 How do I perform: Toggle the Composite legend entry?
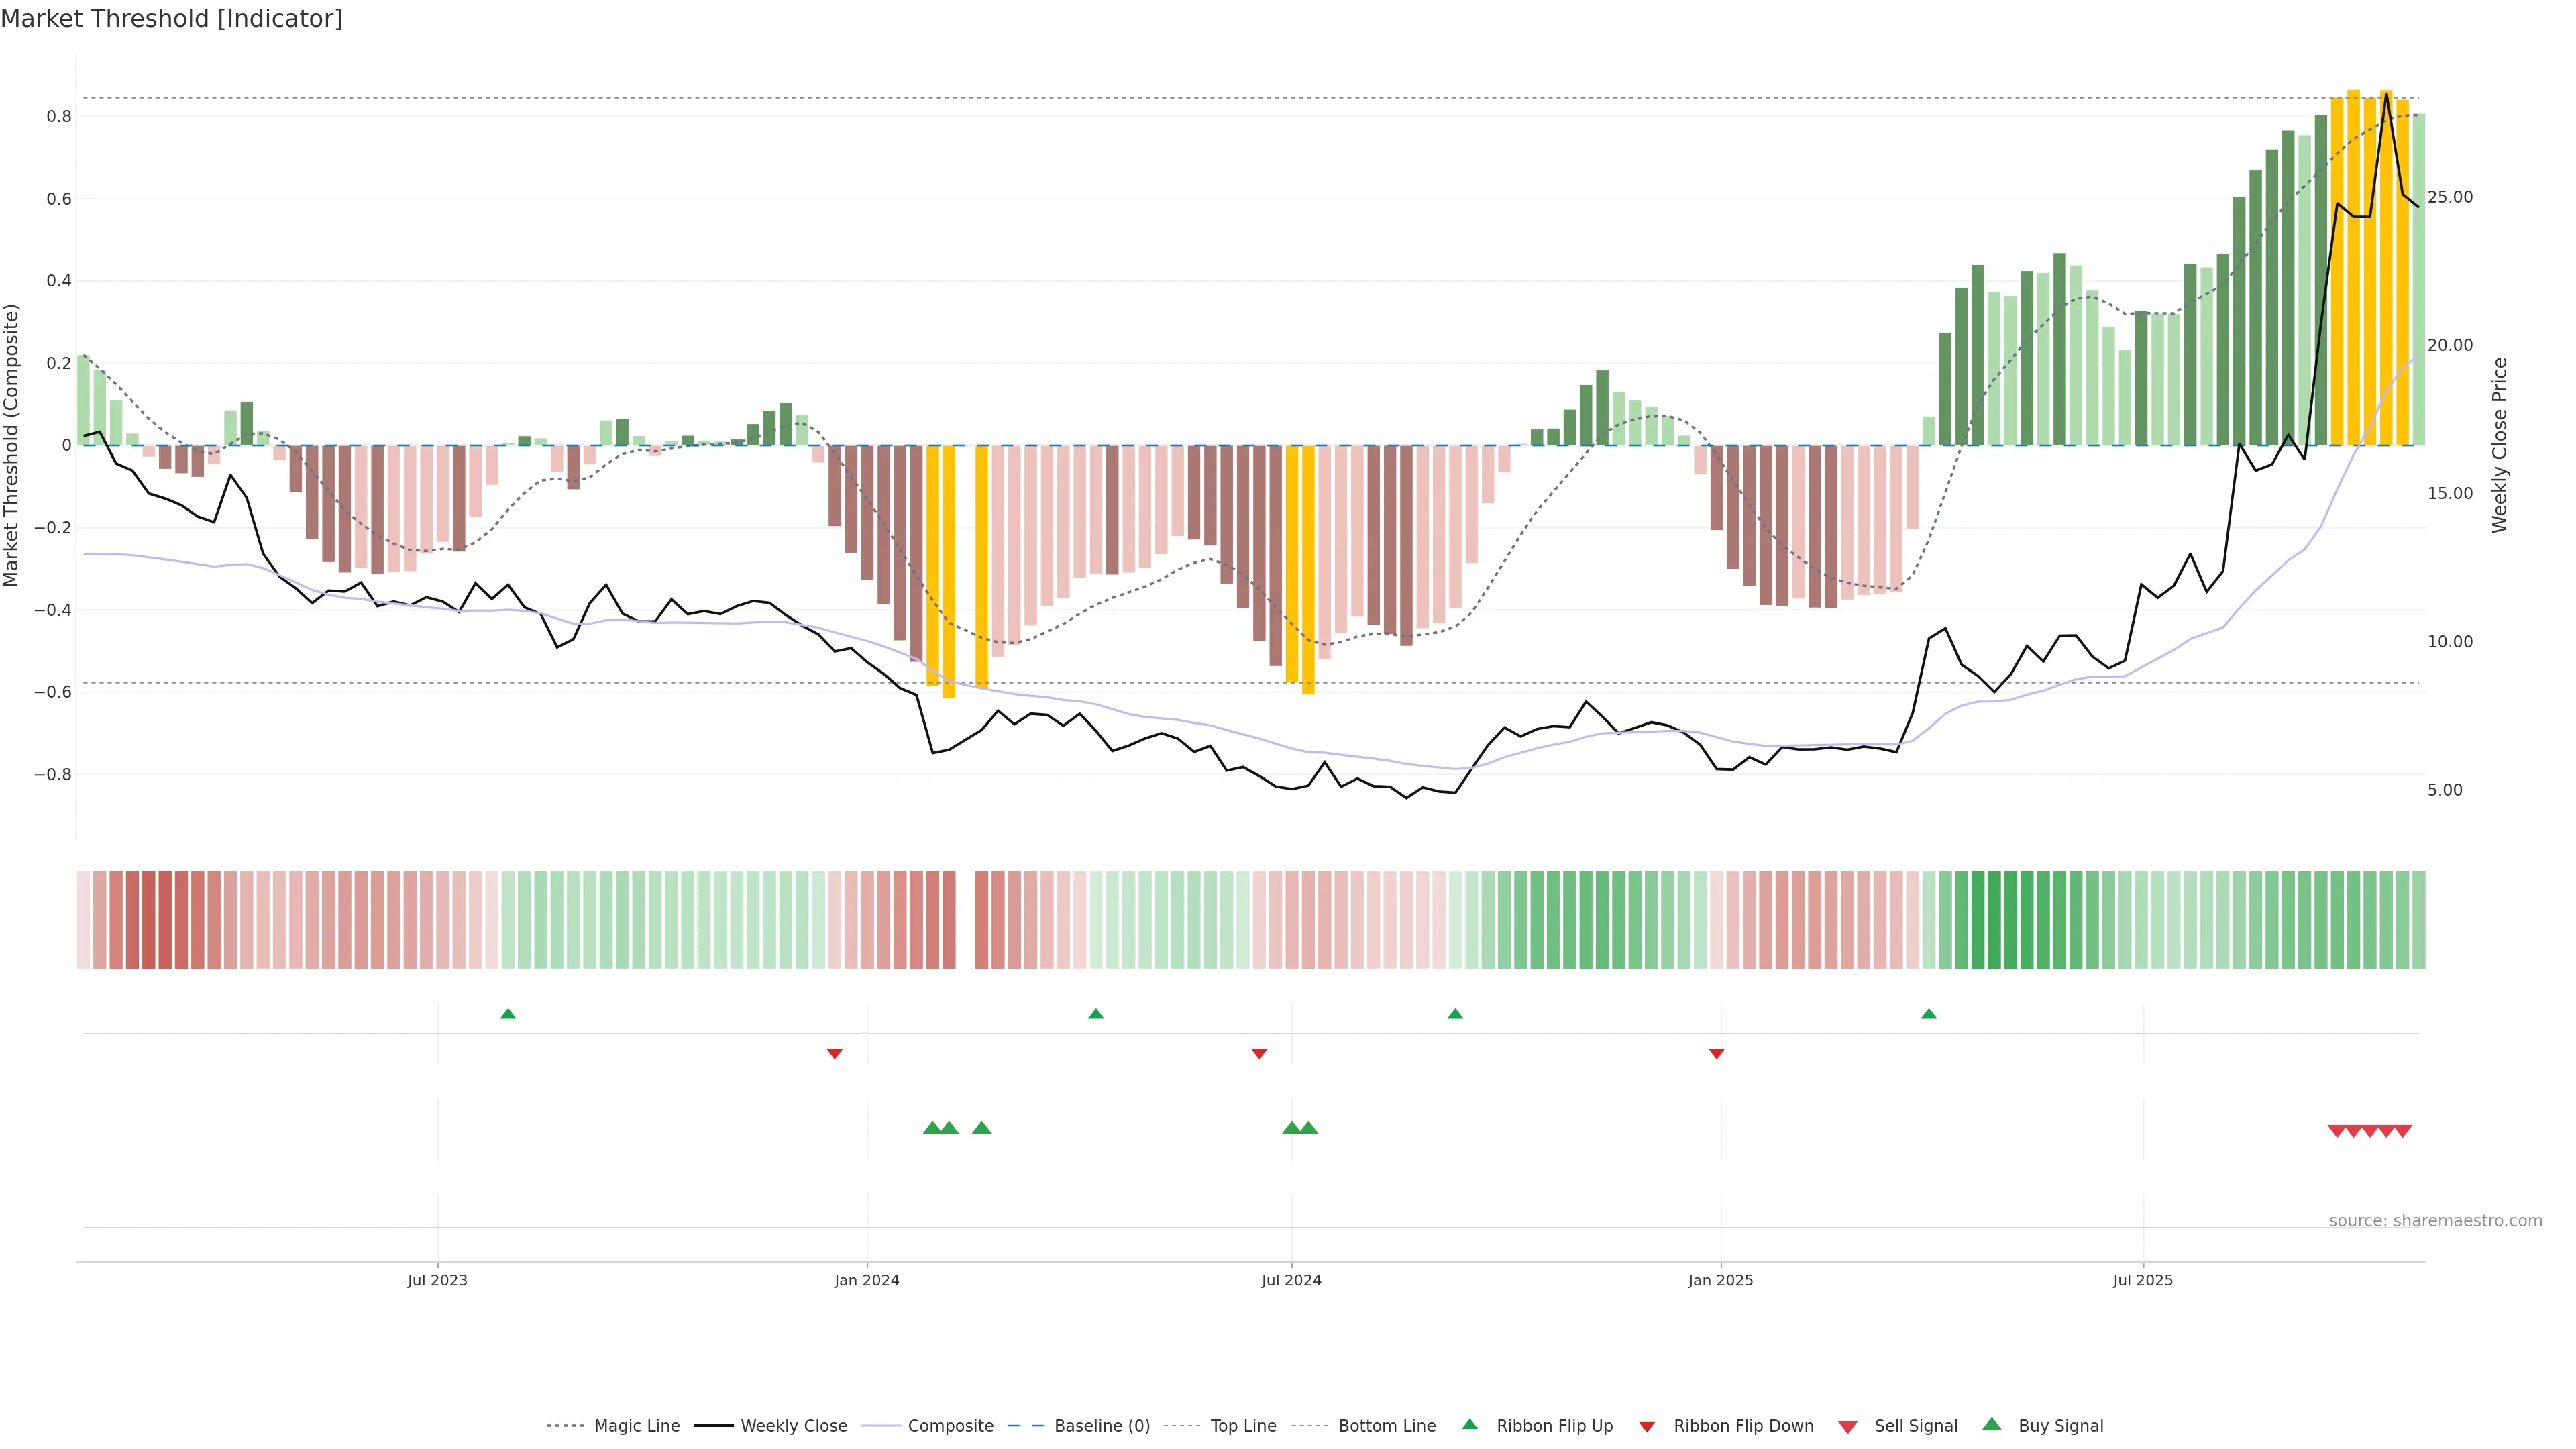950,1426
